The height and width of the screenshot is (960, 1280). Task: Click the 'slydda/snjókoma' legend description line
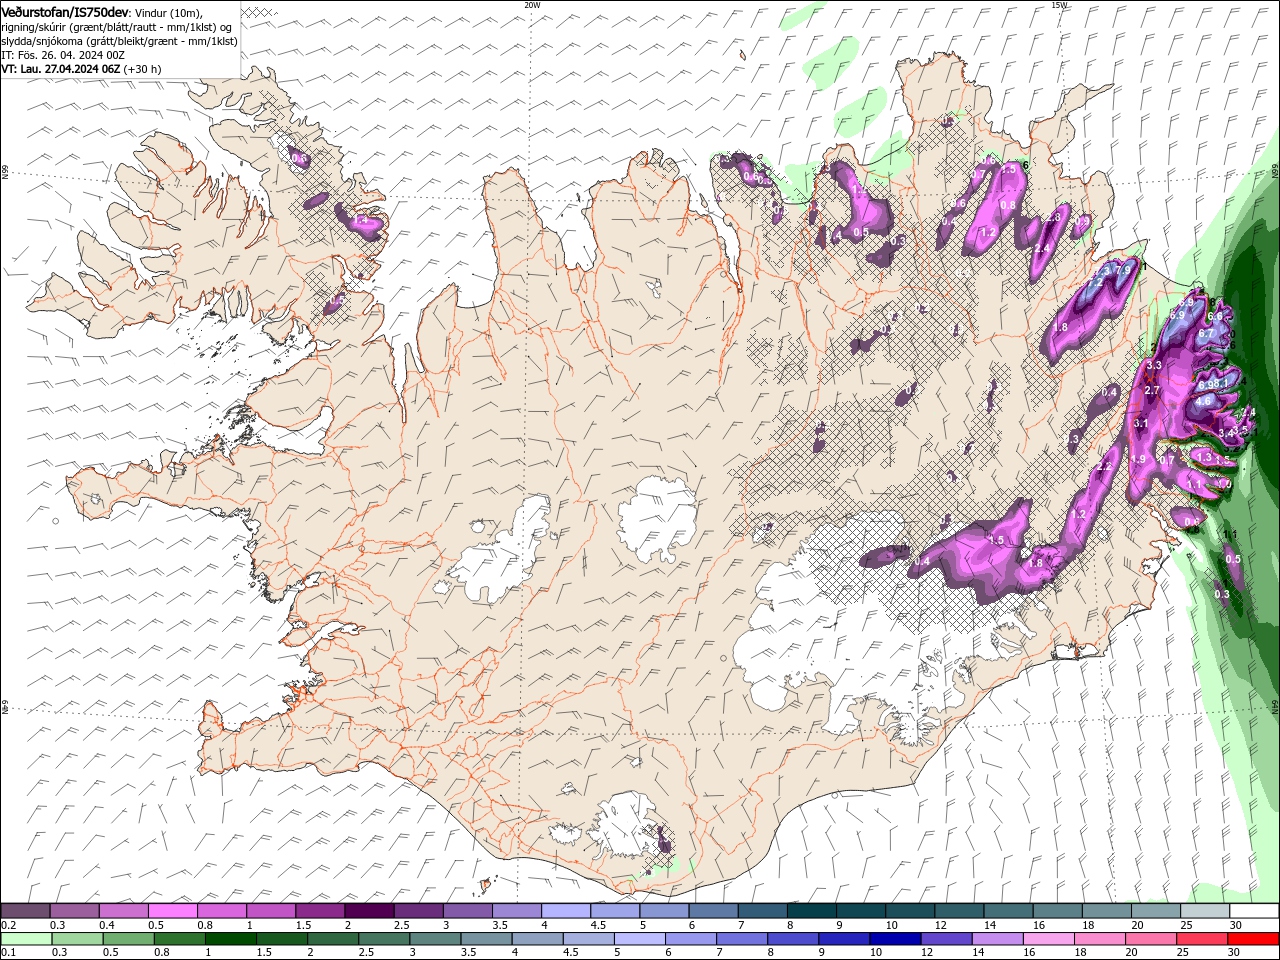click(x=120, y=41)
